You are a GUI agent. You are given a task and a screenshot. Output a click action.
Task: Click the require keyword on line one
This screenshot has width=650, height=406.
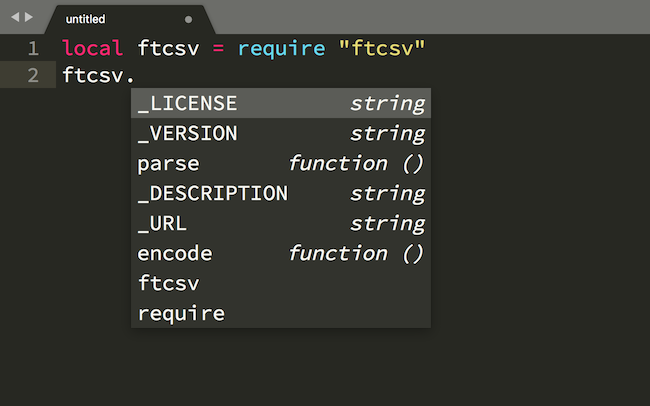click(281, 49)
